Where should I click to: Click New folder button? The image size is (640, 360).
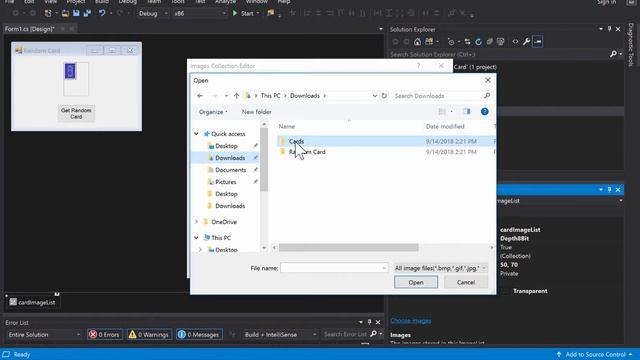click(256, 112)
